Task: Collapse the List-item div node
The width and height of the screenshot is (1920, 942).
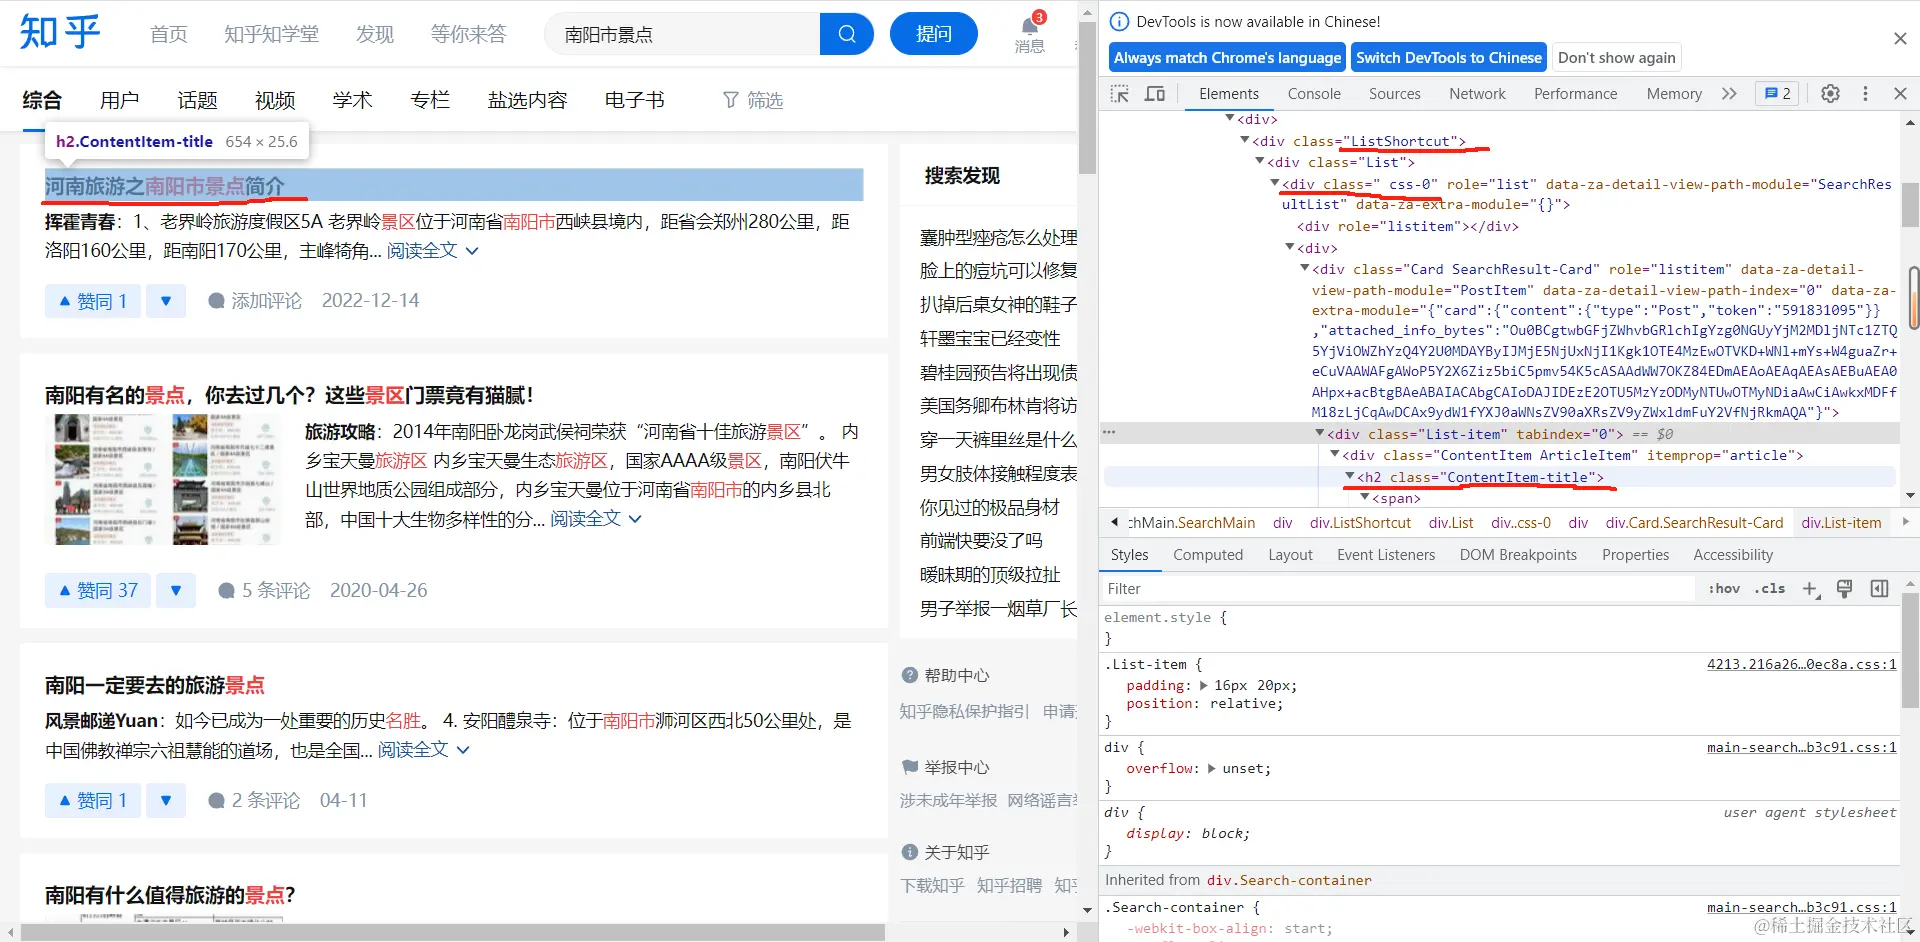Action: tap(1319, 434)
